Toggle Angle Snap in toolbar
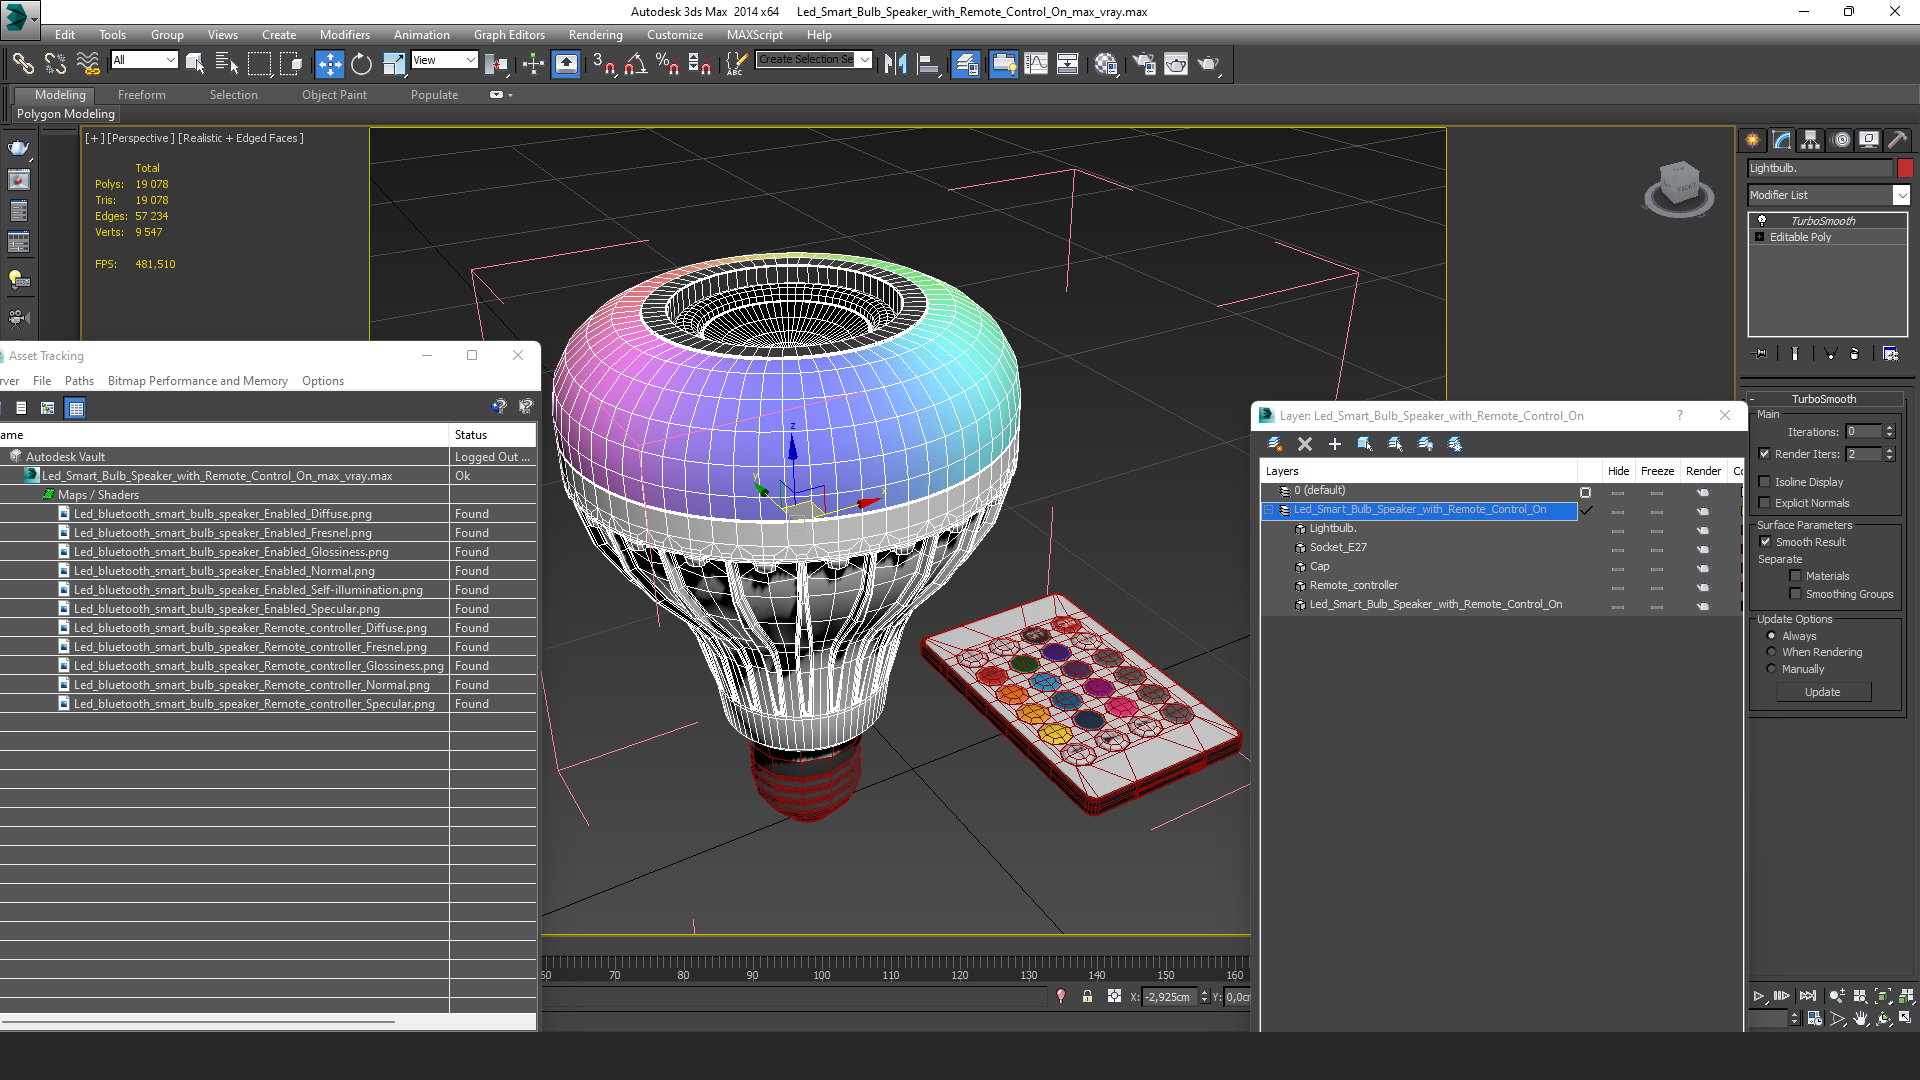The image size is (1920, 1080). click(x=635, y=64)
